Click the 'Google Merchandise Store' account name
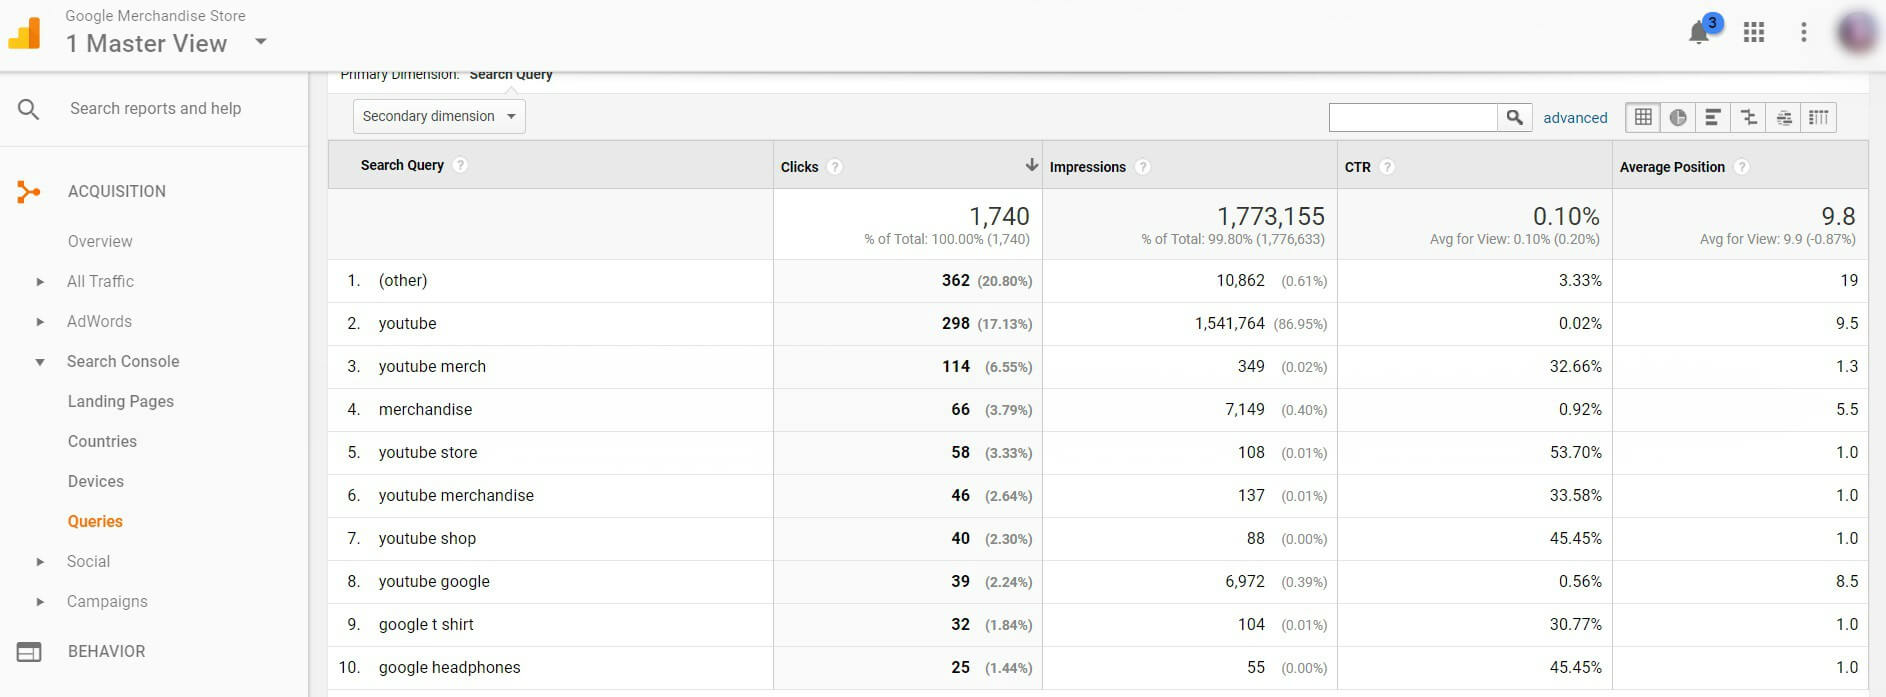The image size is (1886, 697). point(155,16)
